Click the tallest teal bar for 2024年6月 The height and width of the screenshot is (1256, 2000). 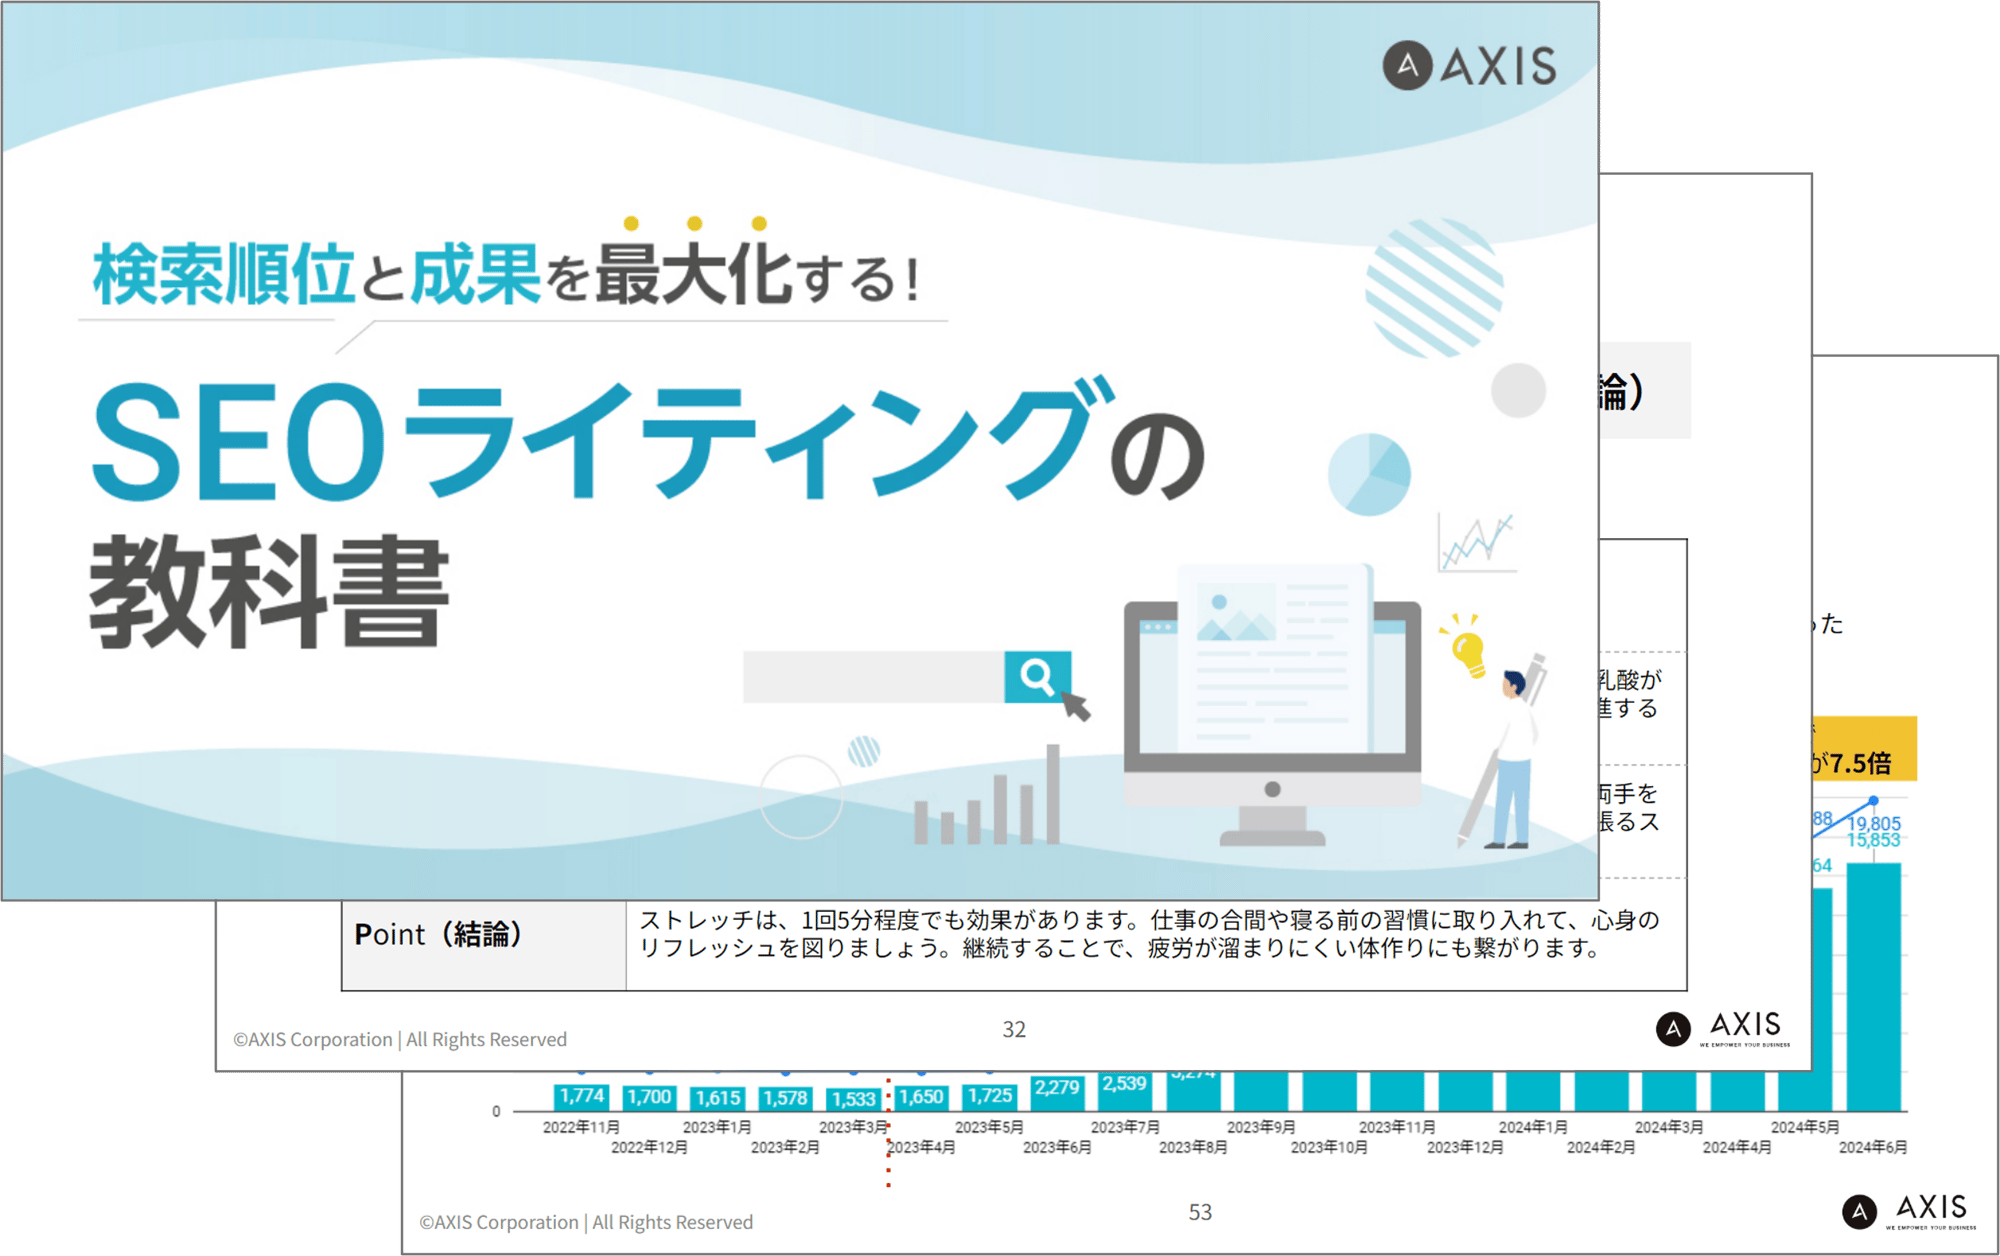[x=1874, y=987]
